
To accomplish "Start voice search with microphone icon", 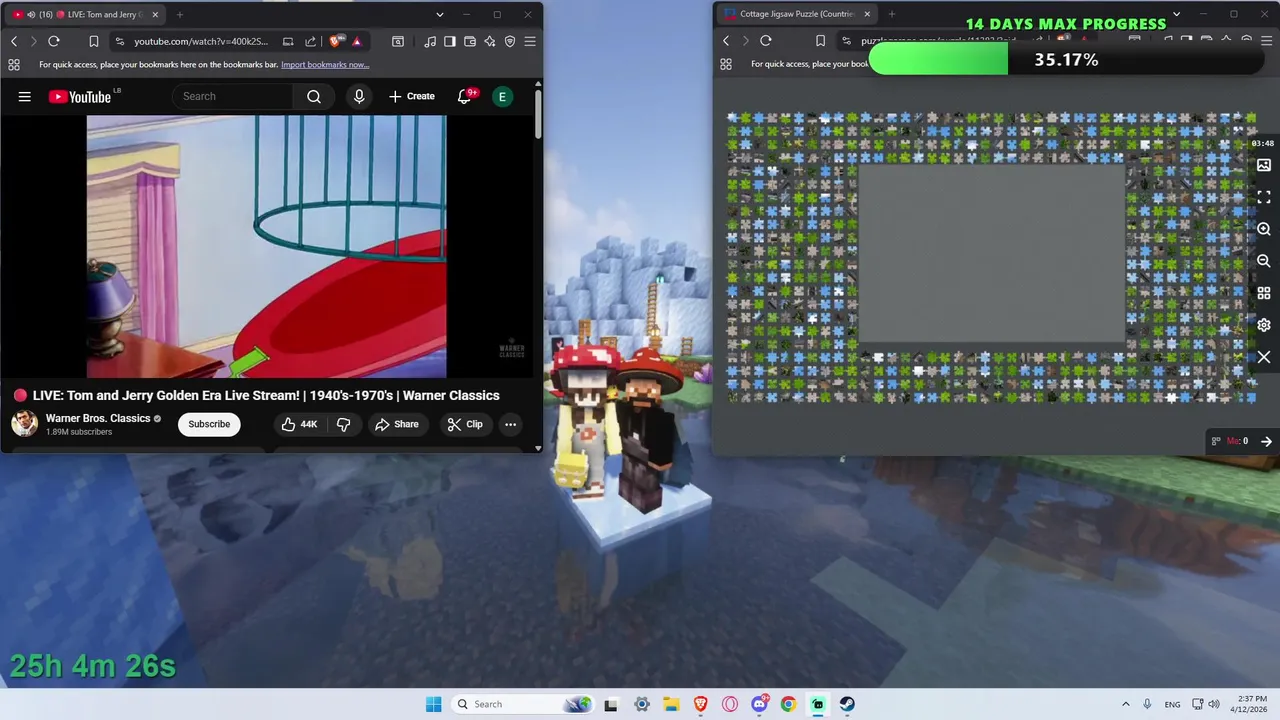I will tap(359, 96).
